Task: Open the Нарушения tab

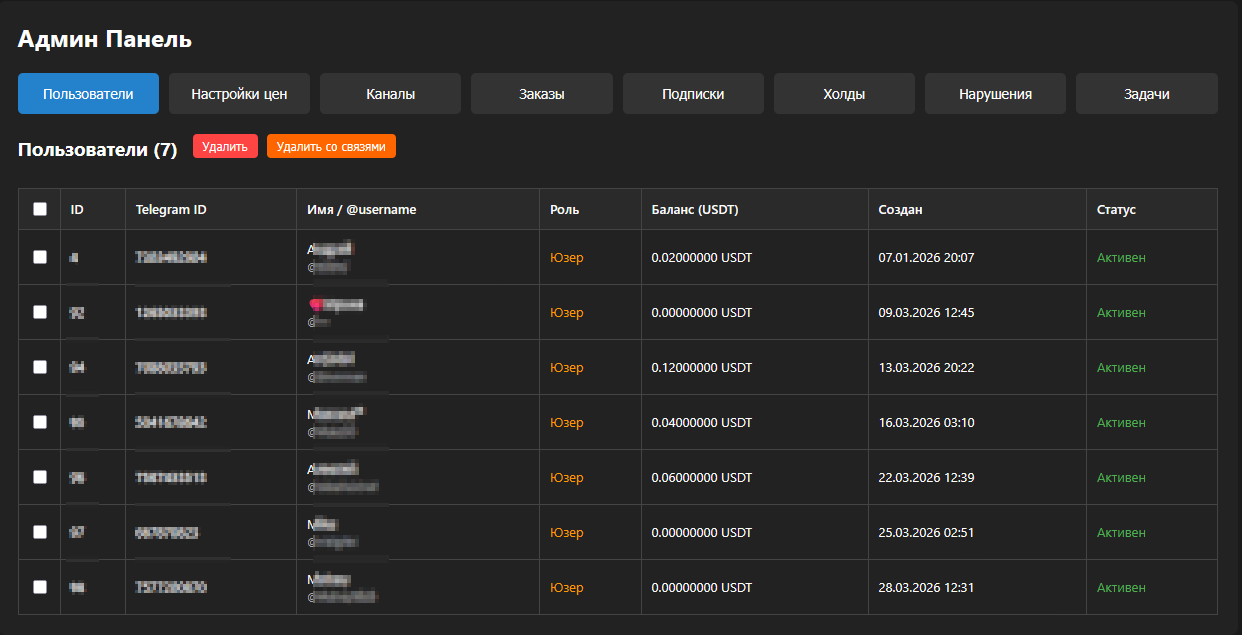Action: pyautogui.click(x=995, y=94)
